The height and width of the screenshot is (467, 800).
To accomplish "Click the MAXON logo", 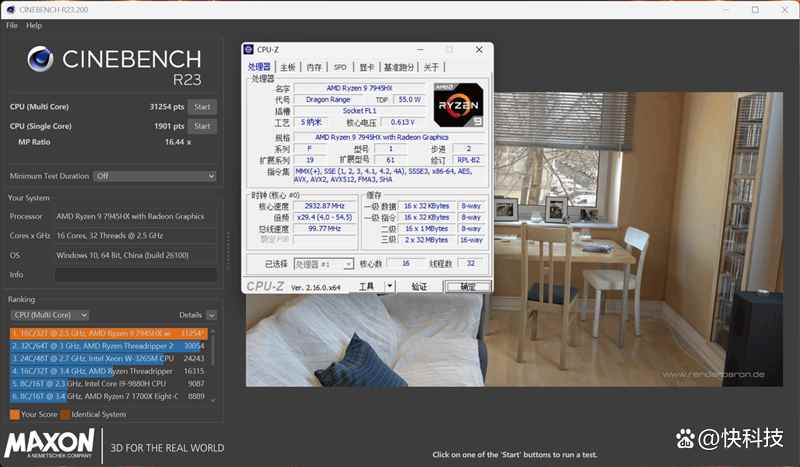I will pyautogui.click(x=49, y=443).
